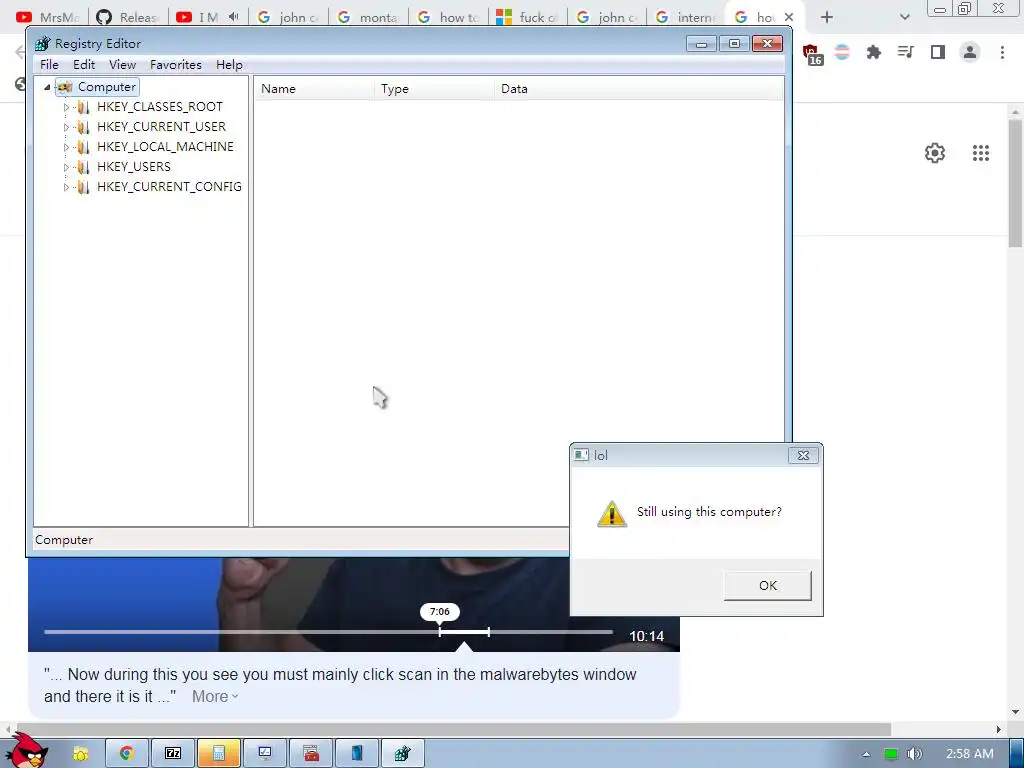Click the green network tray icon
The height and width of the screenshot is (768, 1024).
(x=890, y=754)
